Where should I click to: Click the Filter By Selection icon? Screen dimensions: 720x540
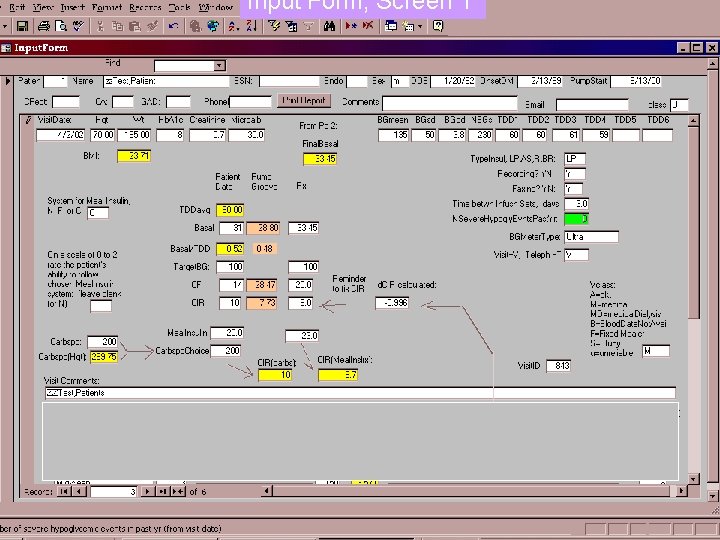[x=274, y=26]
